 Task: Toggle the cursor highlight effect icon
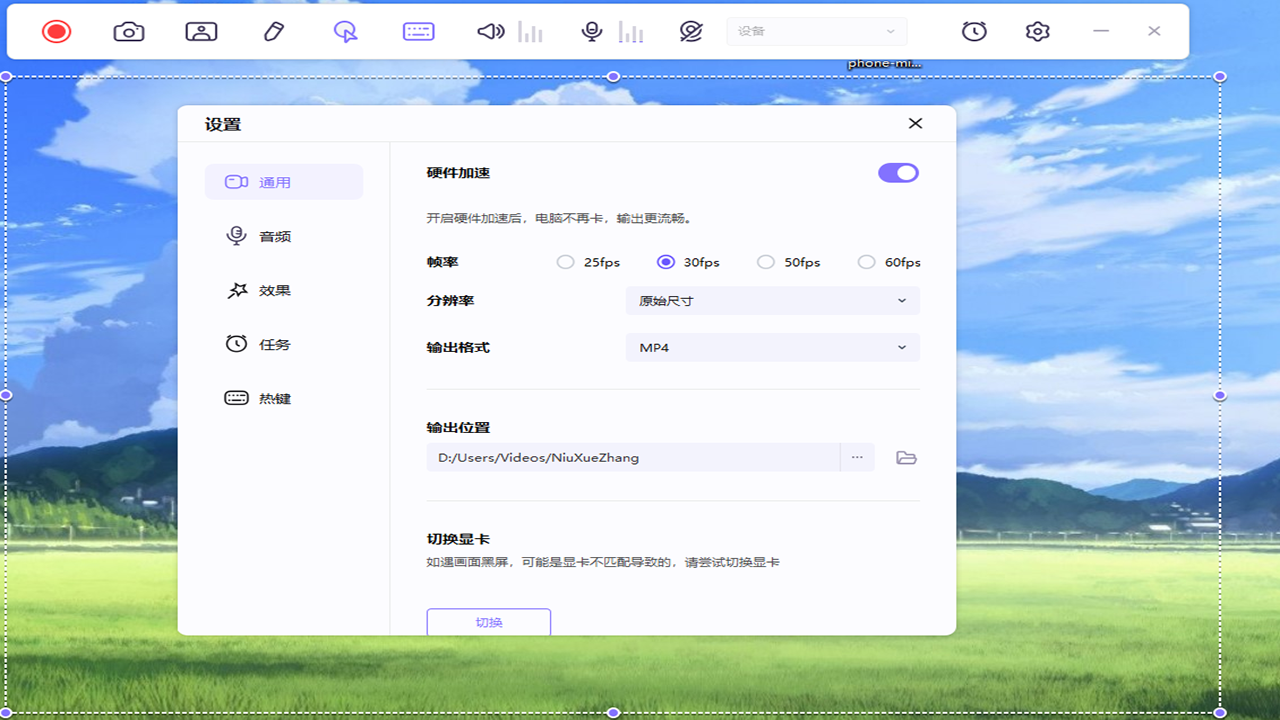(x=344, y=31)
